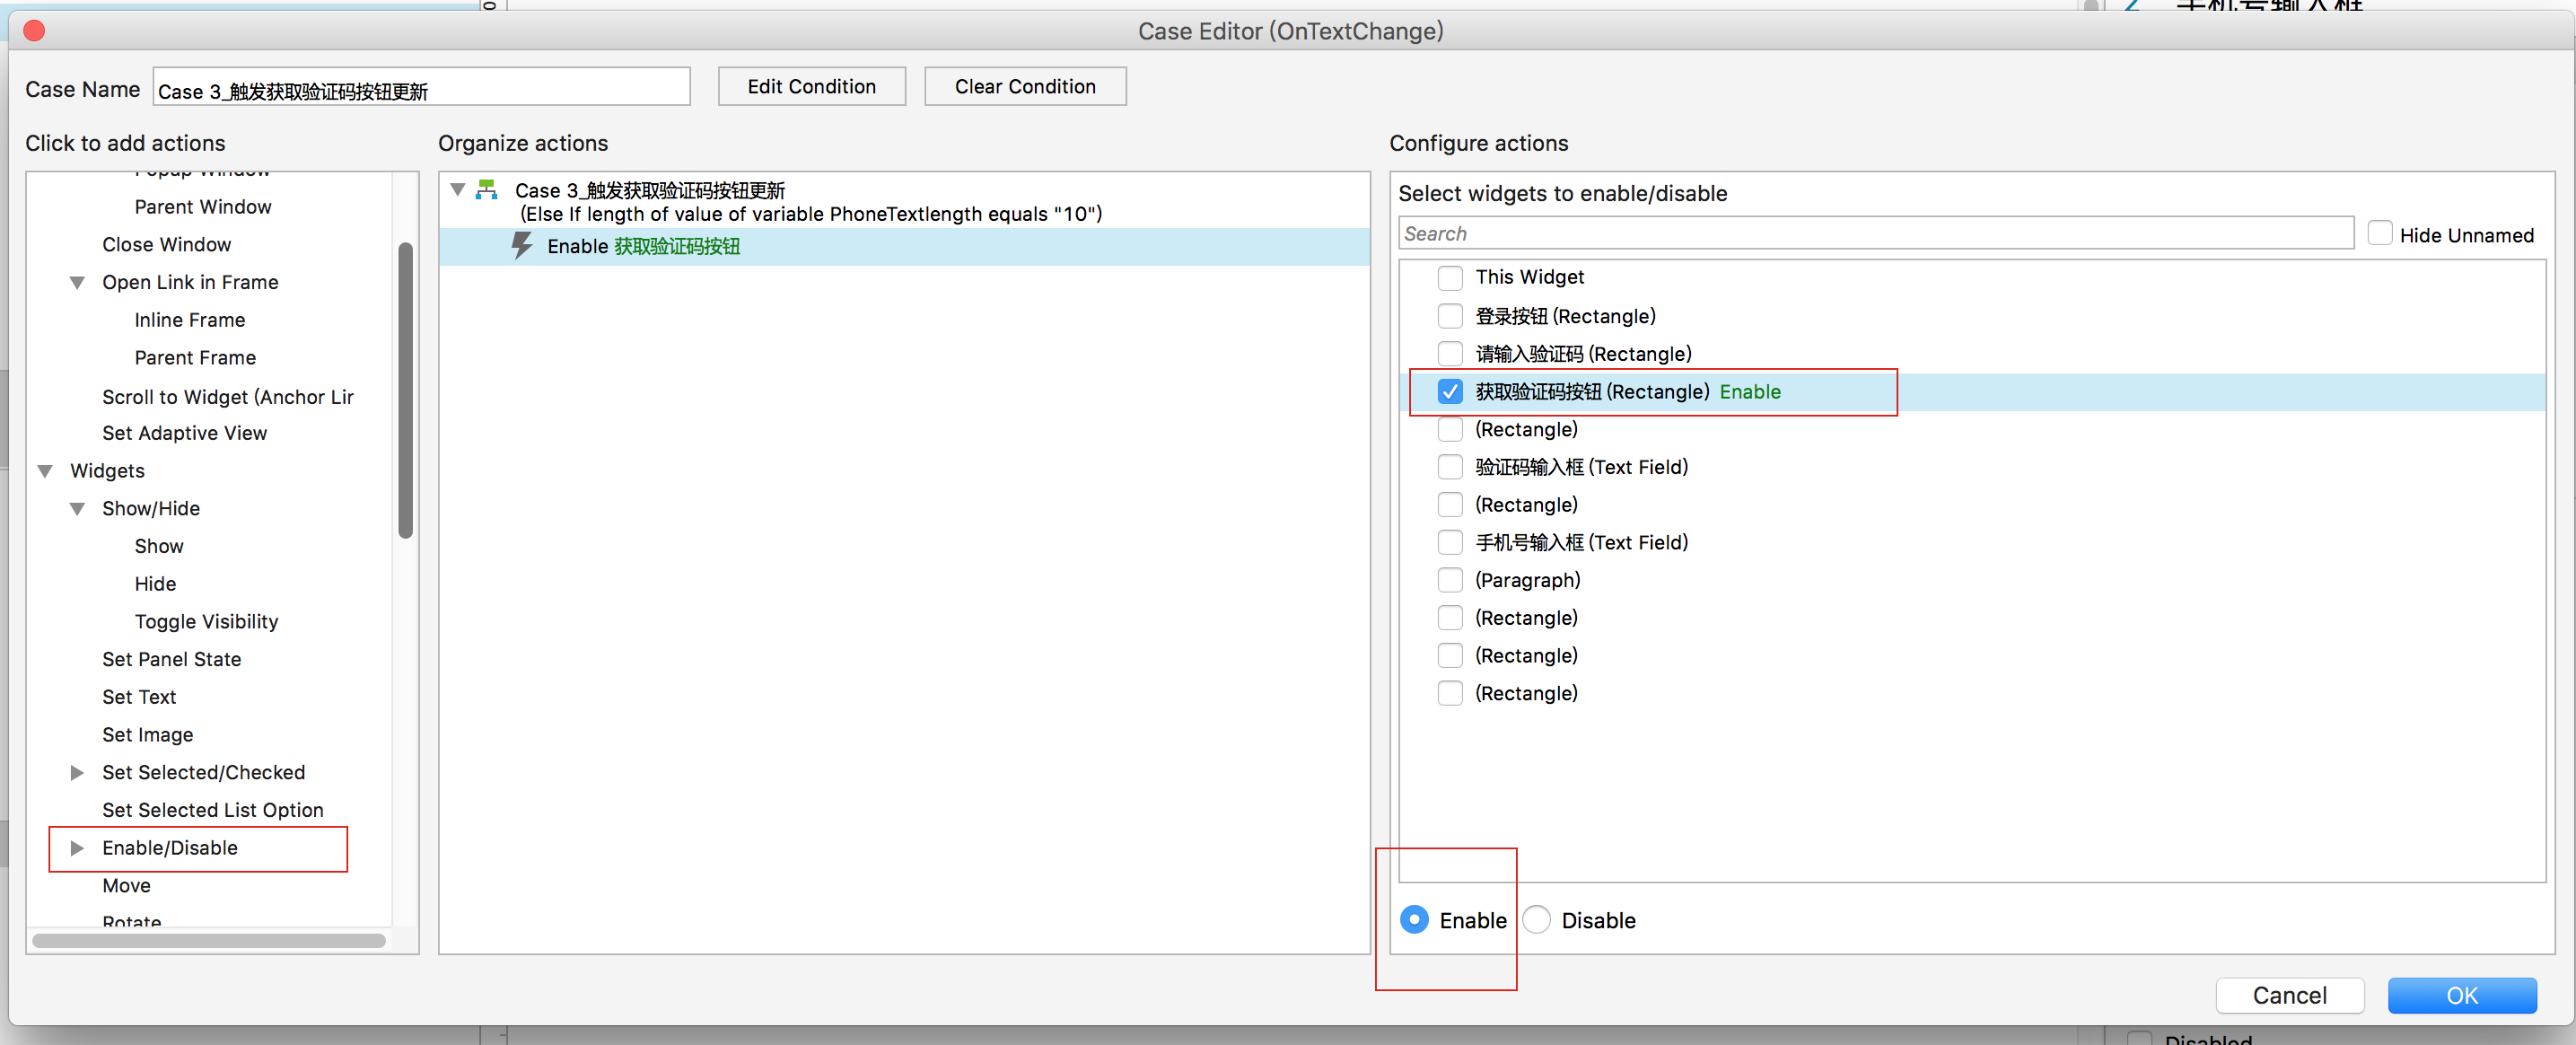Click the red close window button
Viewport: 2576px width, 1045px height.
[x=34, y=31]
